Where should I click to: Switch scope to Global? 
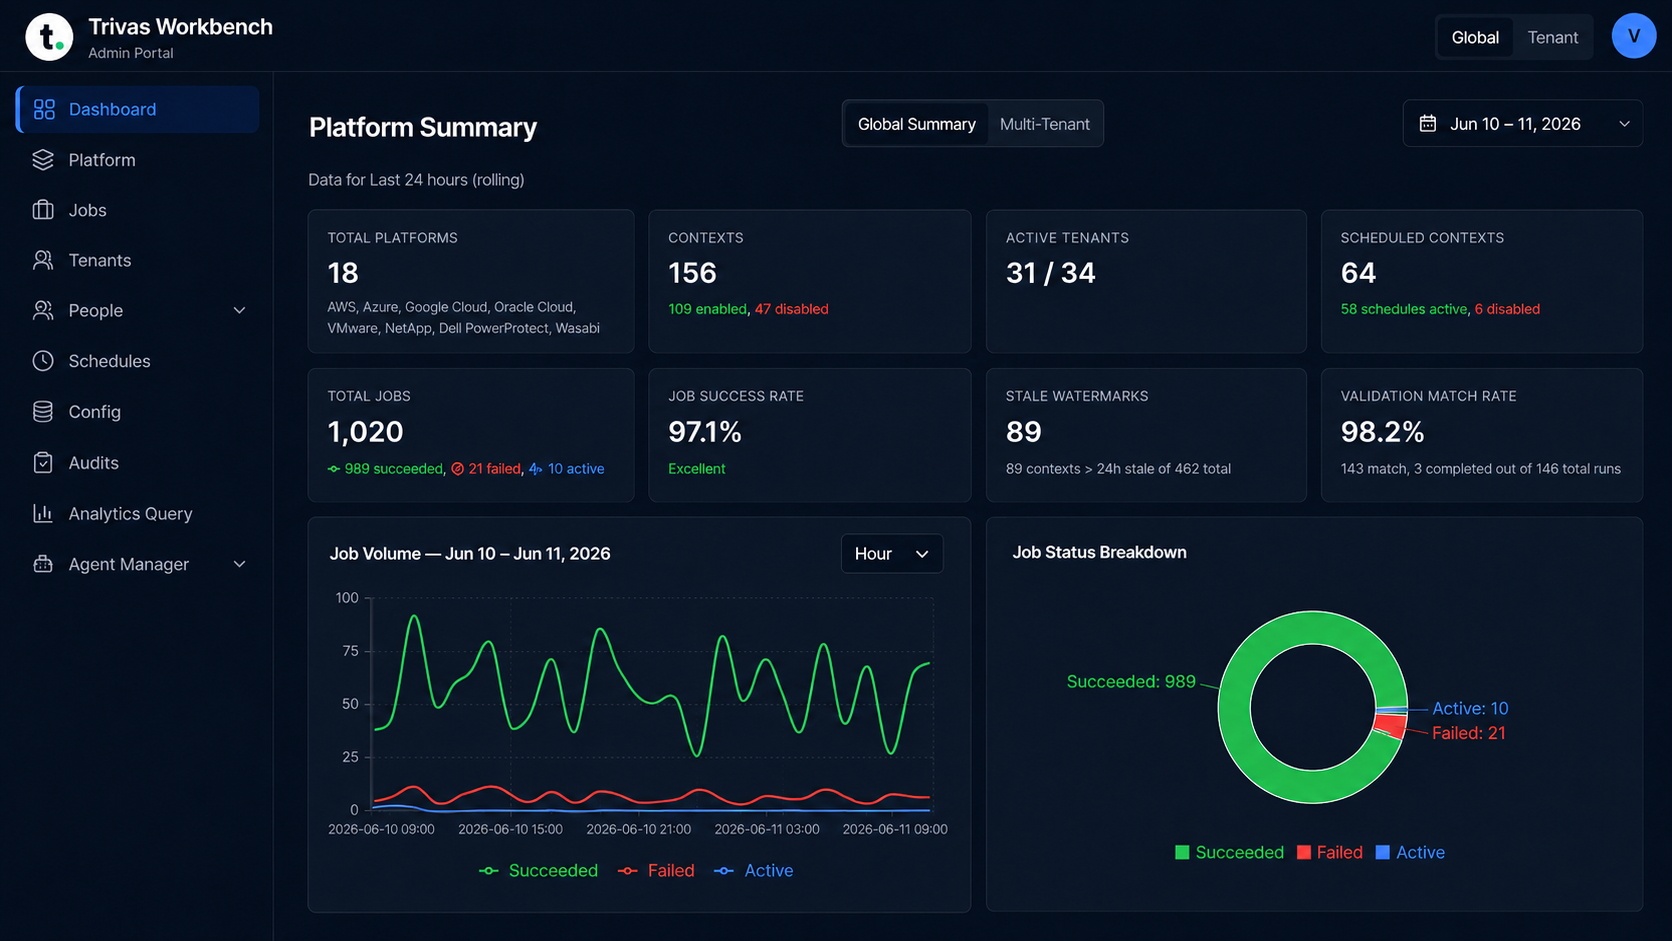coord(1475,37)
